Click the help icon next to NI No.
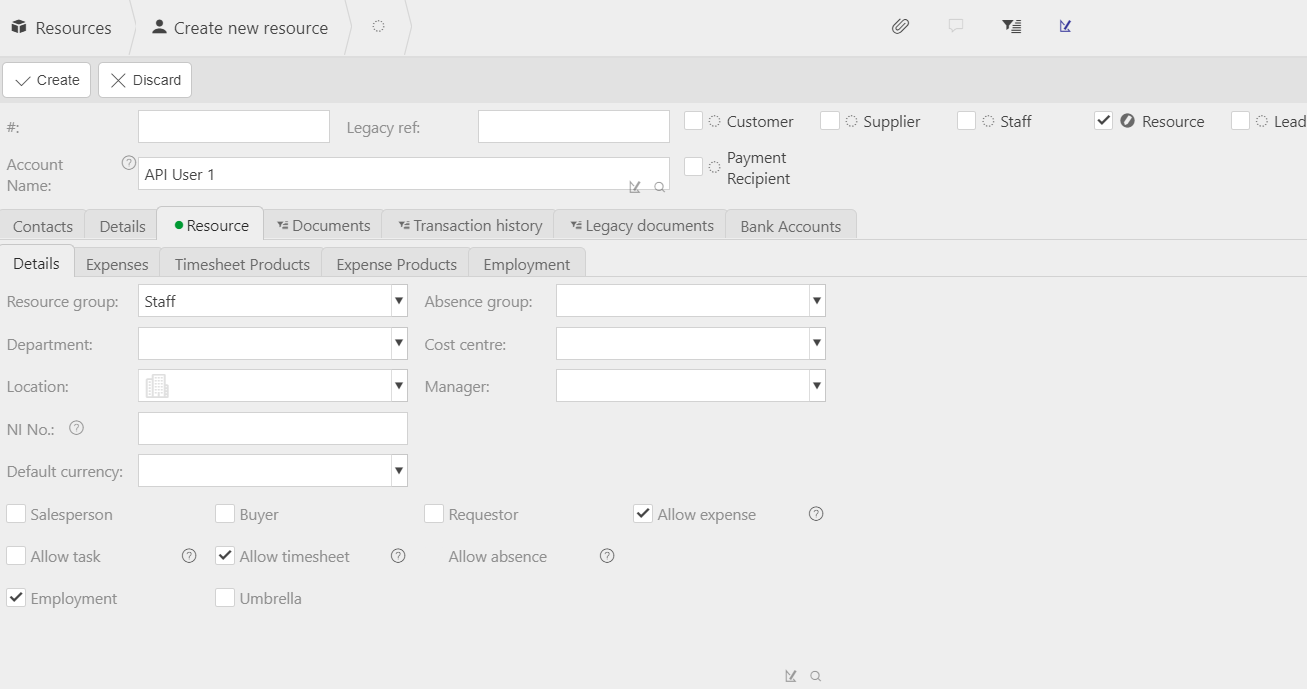 [76, 428]
